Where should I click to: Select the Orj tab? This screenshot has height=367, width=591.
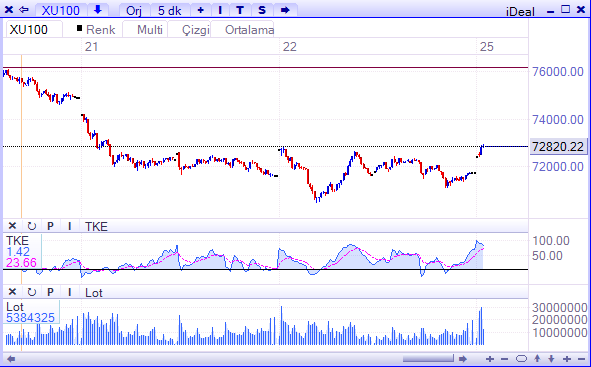(134, 10)
